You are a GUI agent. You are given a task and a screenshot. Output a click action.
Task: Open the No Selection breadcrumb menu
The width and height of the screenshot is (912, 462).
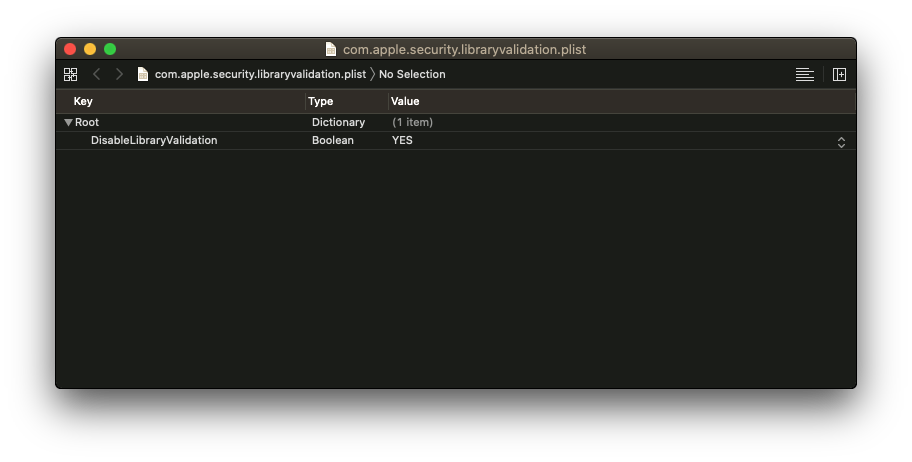(x=412, y=74)
